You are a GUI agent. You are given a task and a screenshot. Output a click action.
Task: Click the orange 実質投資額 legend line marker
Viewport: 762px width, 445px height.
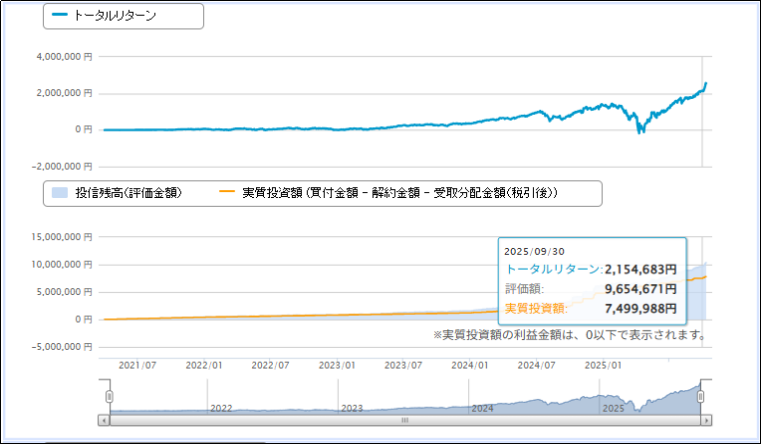coord(225,192)
